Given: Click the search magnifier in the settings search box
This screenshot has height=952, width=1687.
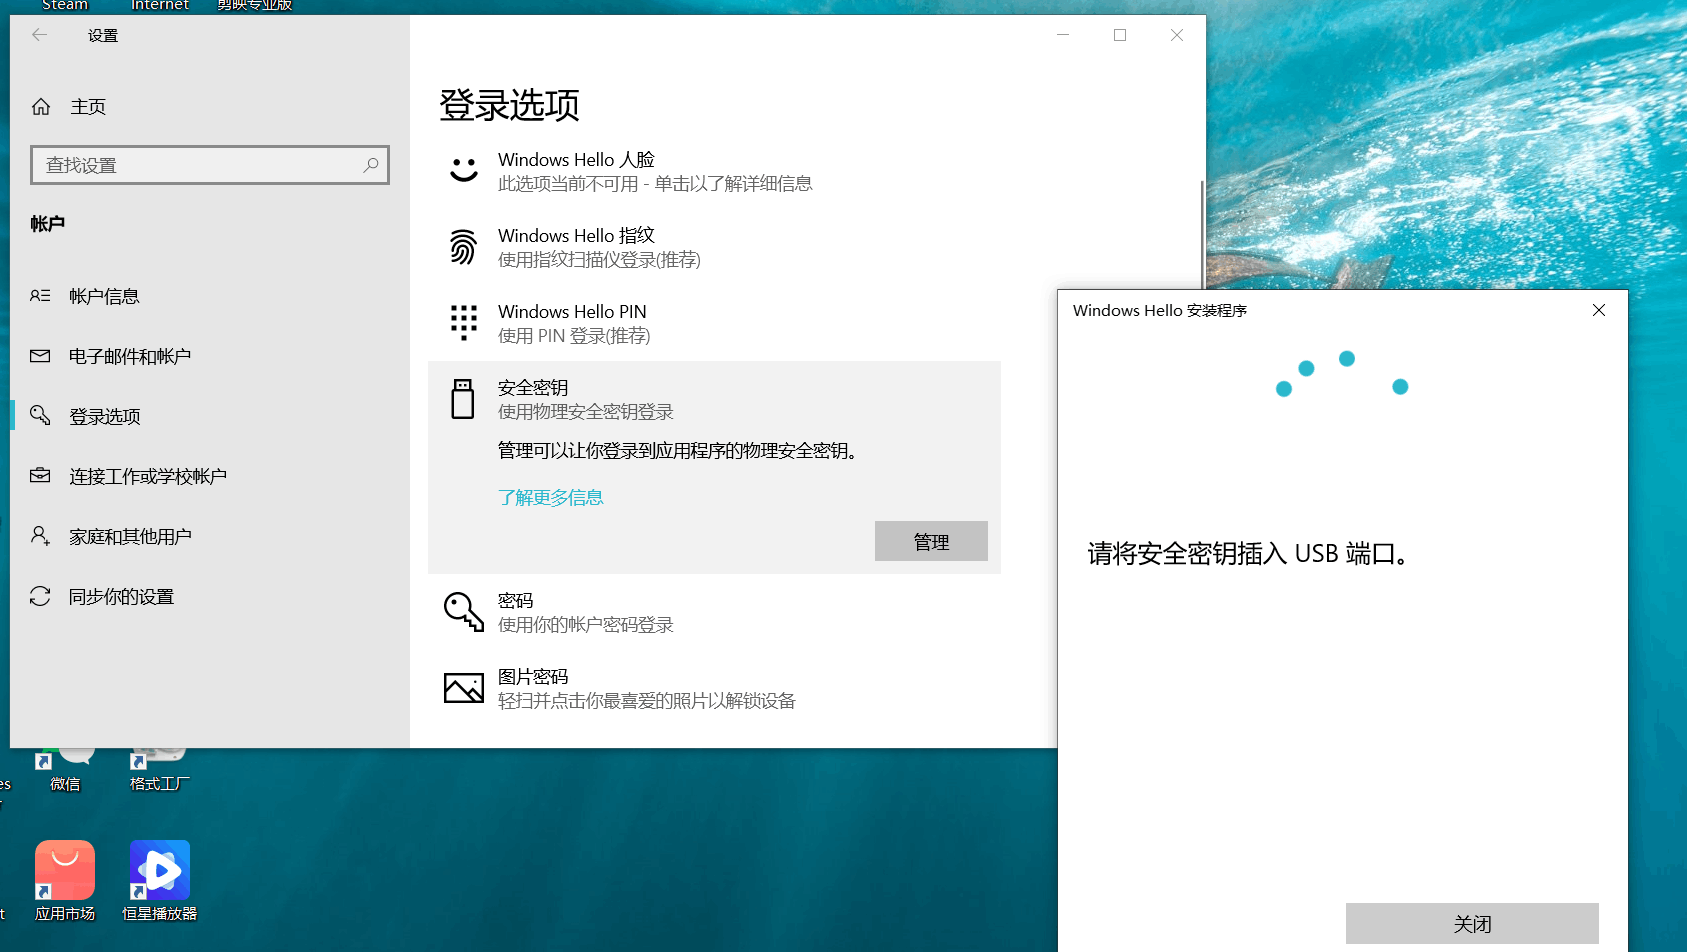Looking at the screenshot, I should (371, 165).
